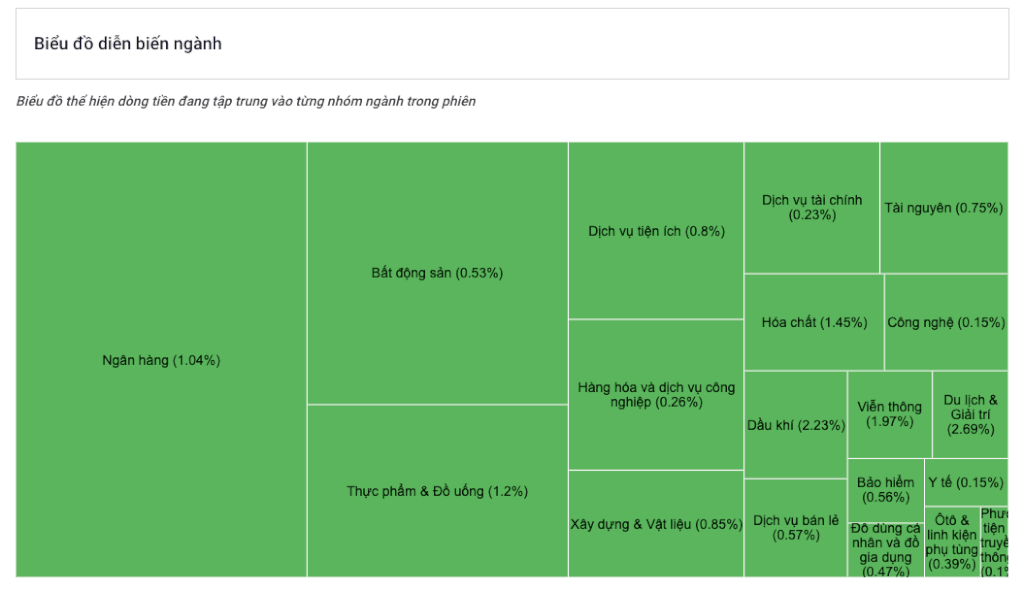Screen dimensions: 1024x592
Task: Select the Bảo hiểm (0.56%) tile
Action: [x=886, y=490]
